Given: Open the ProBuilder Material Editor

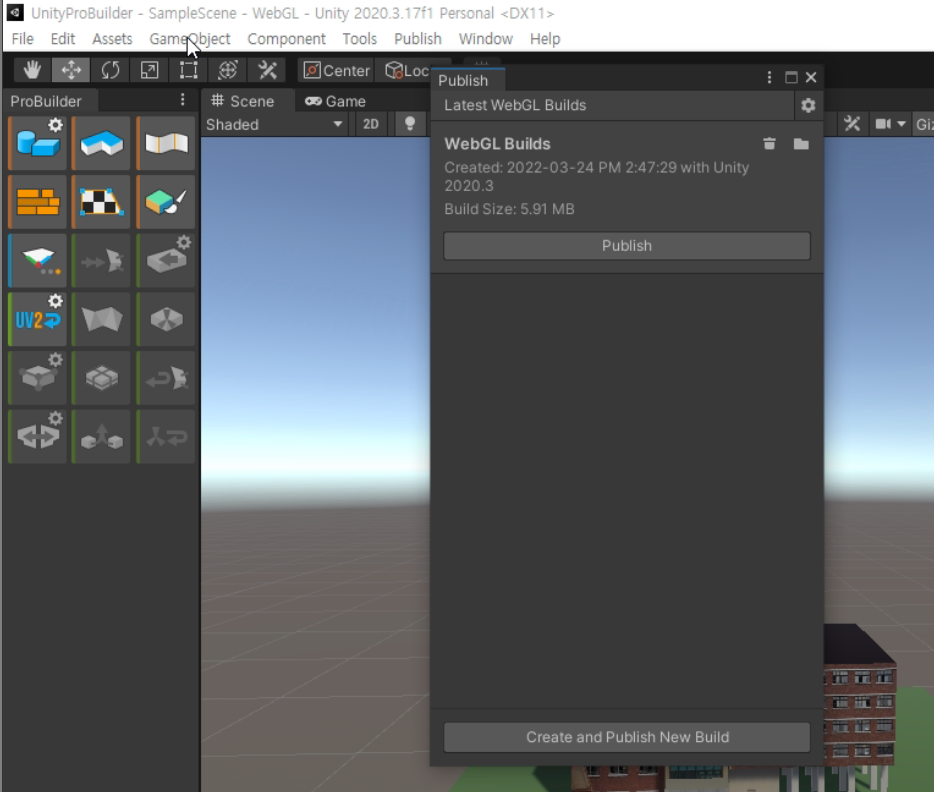Looking at the screenshot, I should click(x=37, y=202).
